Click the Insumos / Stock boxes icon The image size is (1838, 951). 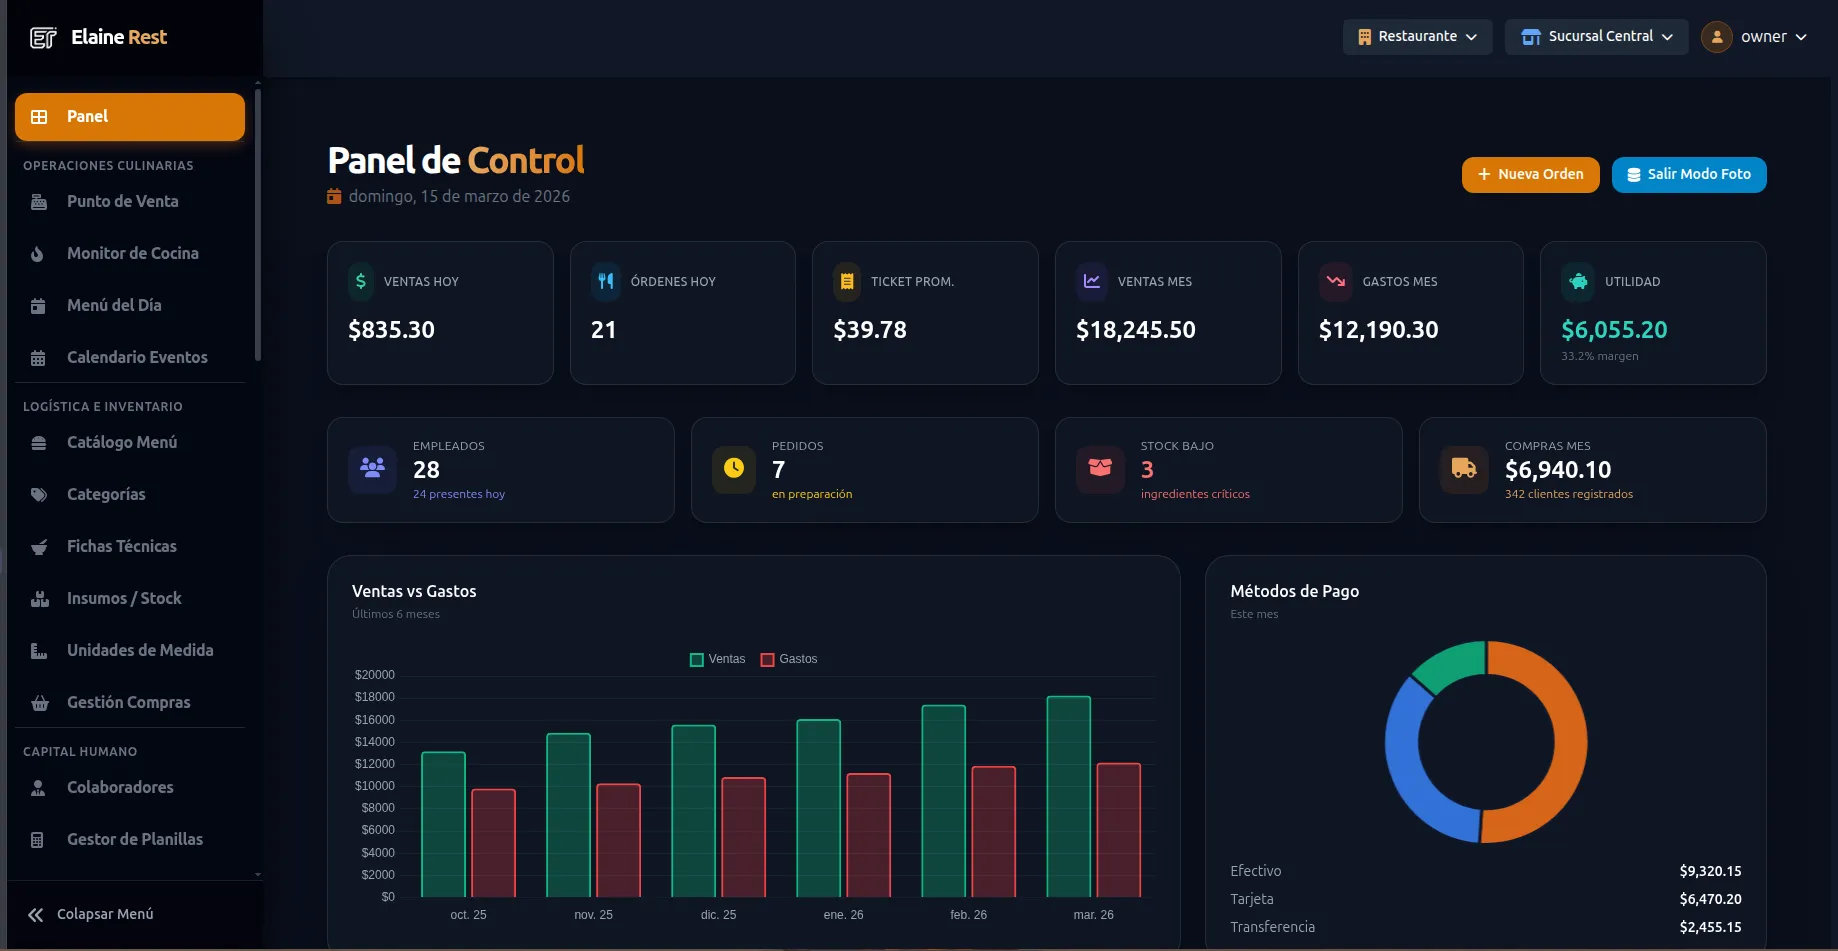pos(40,599)
